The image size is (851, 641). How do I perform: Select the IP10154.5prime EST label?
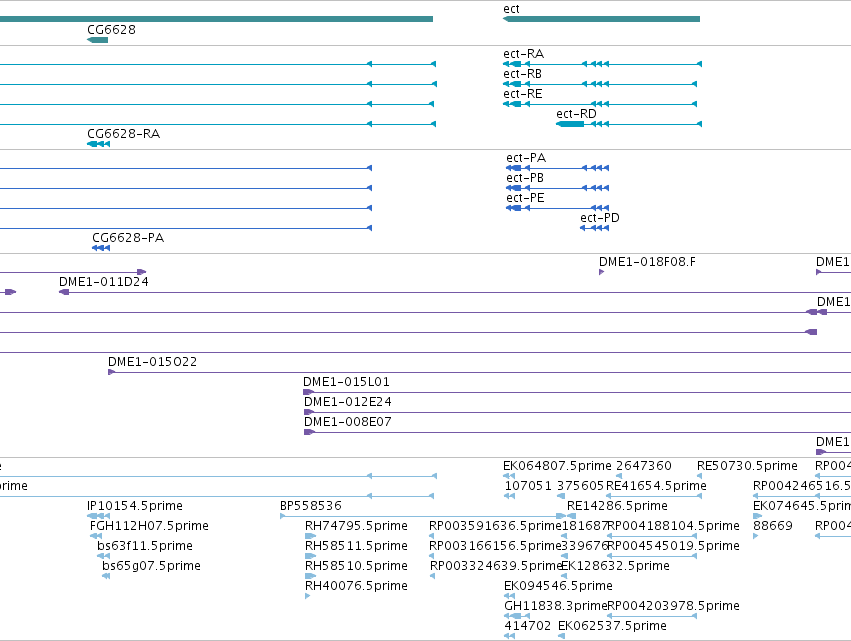(135, 506)
